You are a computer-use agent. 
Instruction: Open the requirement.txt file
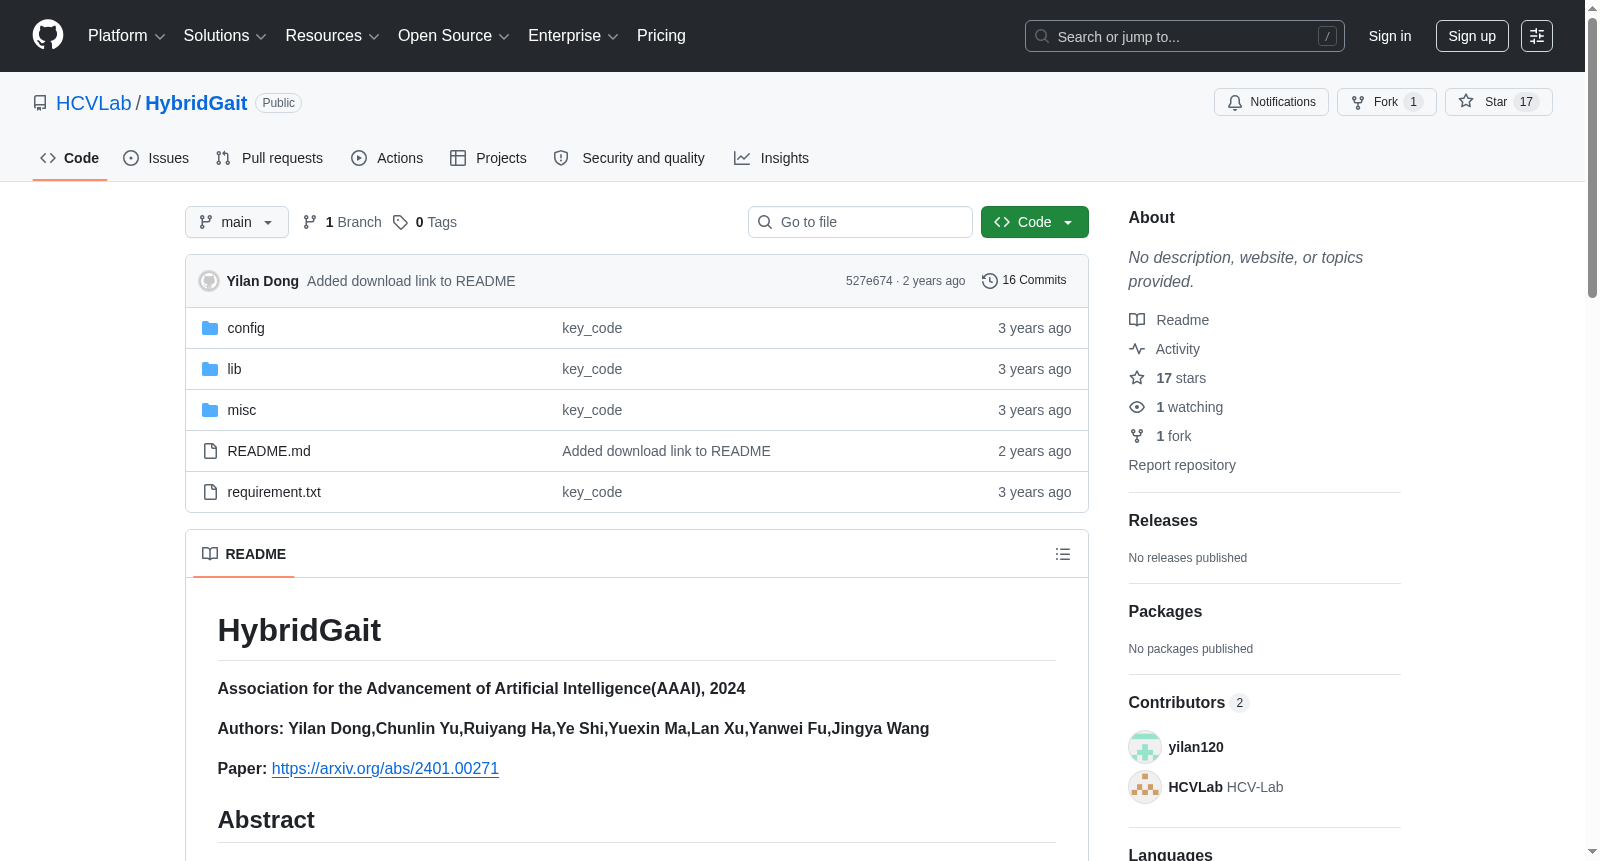tap(274, 492)
